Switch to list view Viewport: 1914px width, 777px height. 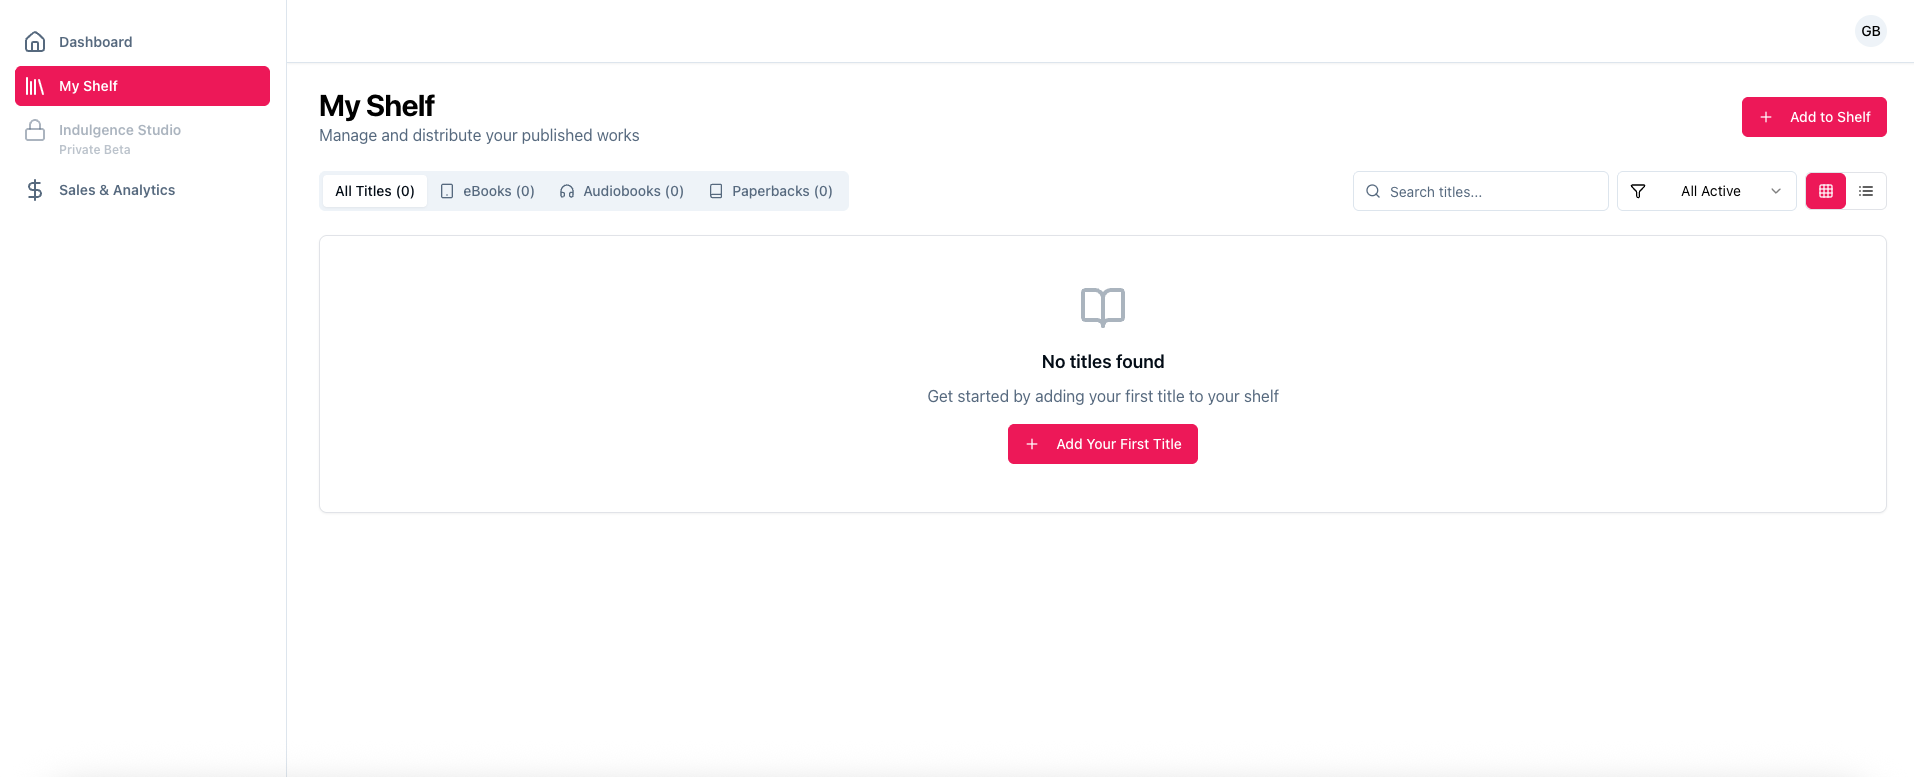[x=1866, y=191]
